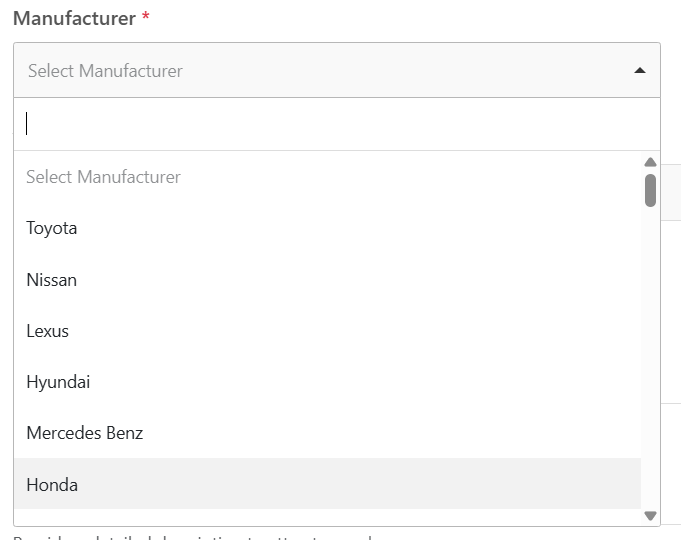Click the blinking text cursor in the search box
The width and height of the screenshot is (681, 540).
(x=27, y=124)
